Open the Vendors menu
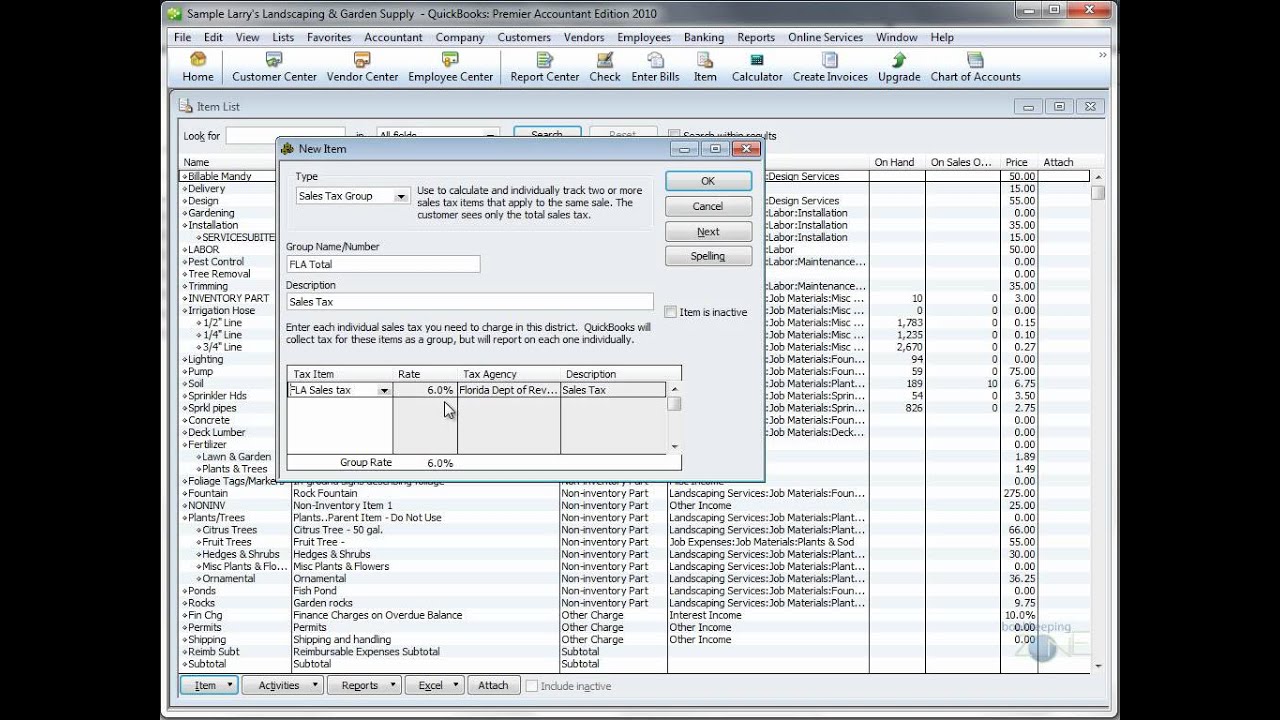Image resolution: width=1280 pixels, height=720 pixels. click(x=584, y=37)
